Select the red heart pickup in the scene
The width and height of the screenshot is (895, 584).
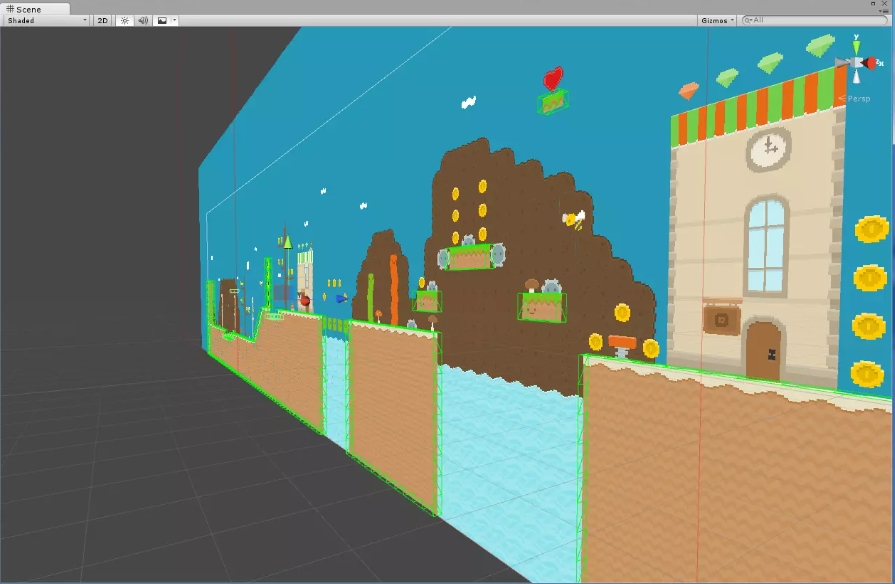[x=552, y=76]
